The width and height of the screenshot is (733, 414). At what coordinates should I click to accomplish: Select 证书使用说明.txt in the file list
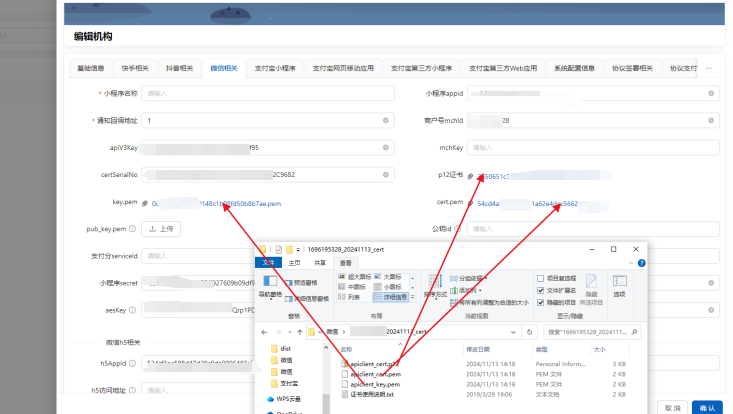pyautogui.click(x=367, y=394)
